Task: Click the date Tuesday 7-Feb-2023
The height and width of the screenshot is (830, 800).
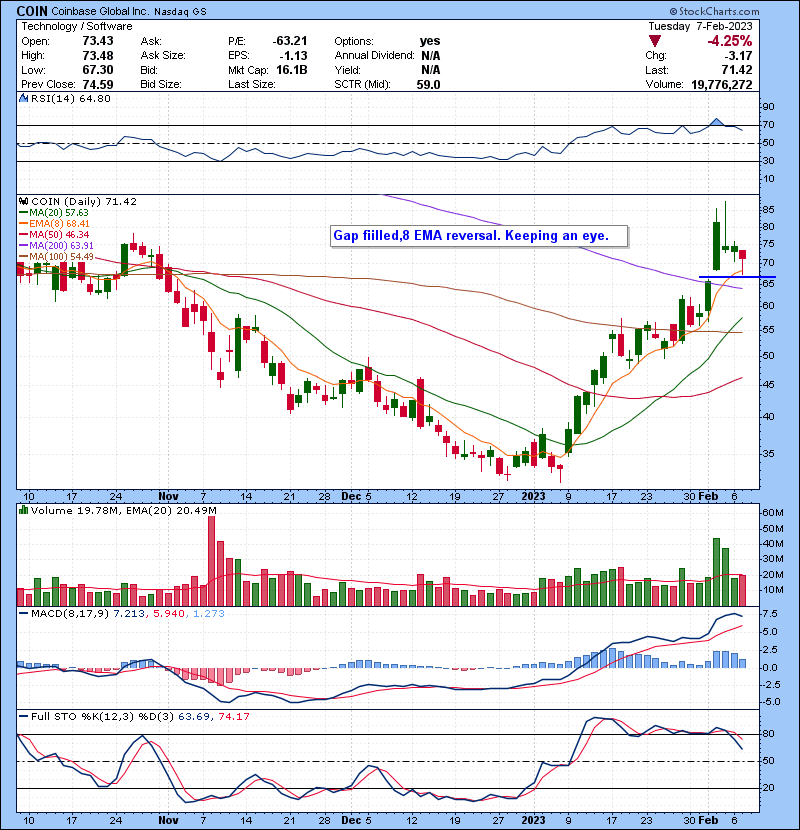Action: [x=700, y=26]
